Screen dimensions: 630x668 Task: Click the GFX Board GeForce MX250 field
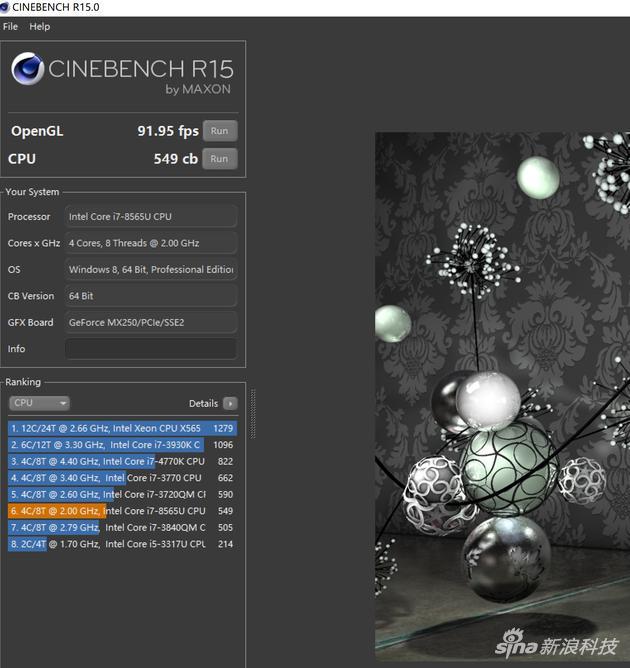coord(151,322)
